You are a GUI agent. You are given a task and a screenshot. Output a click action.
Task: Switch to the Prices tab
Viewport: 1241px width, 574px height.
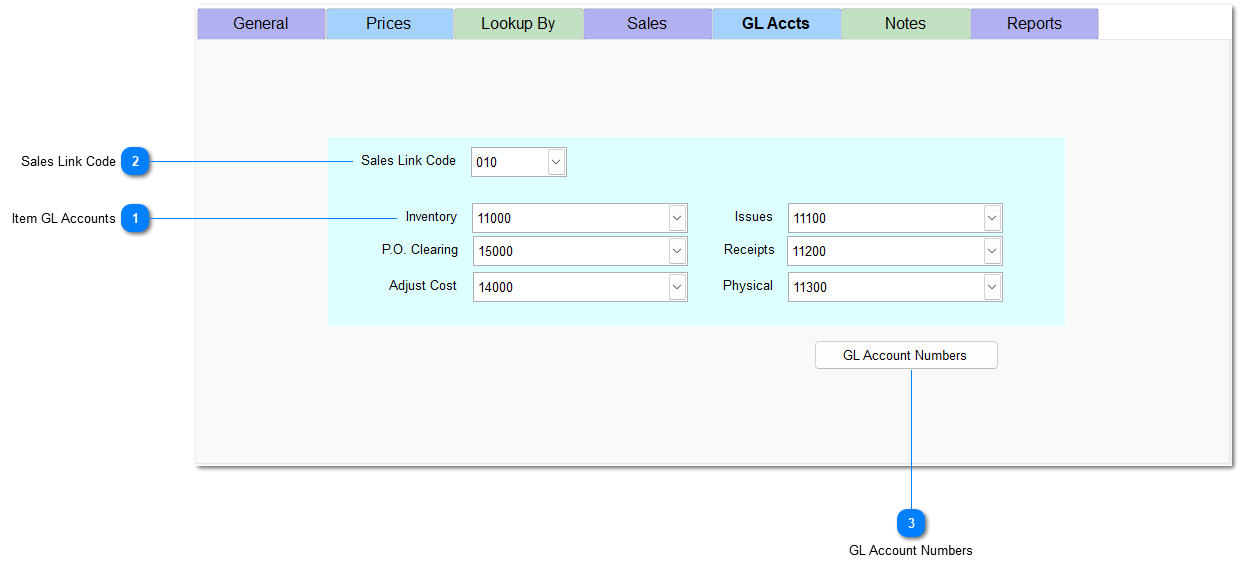coord(389,24)
